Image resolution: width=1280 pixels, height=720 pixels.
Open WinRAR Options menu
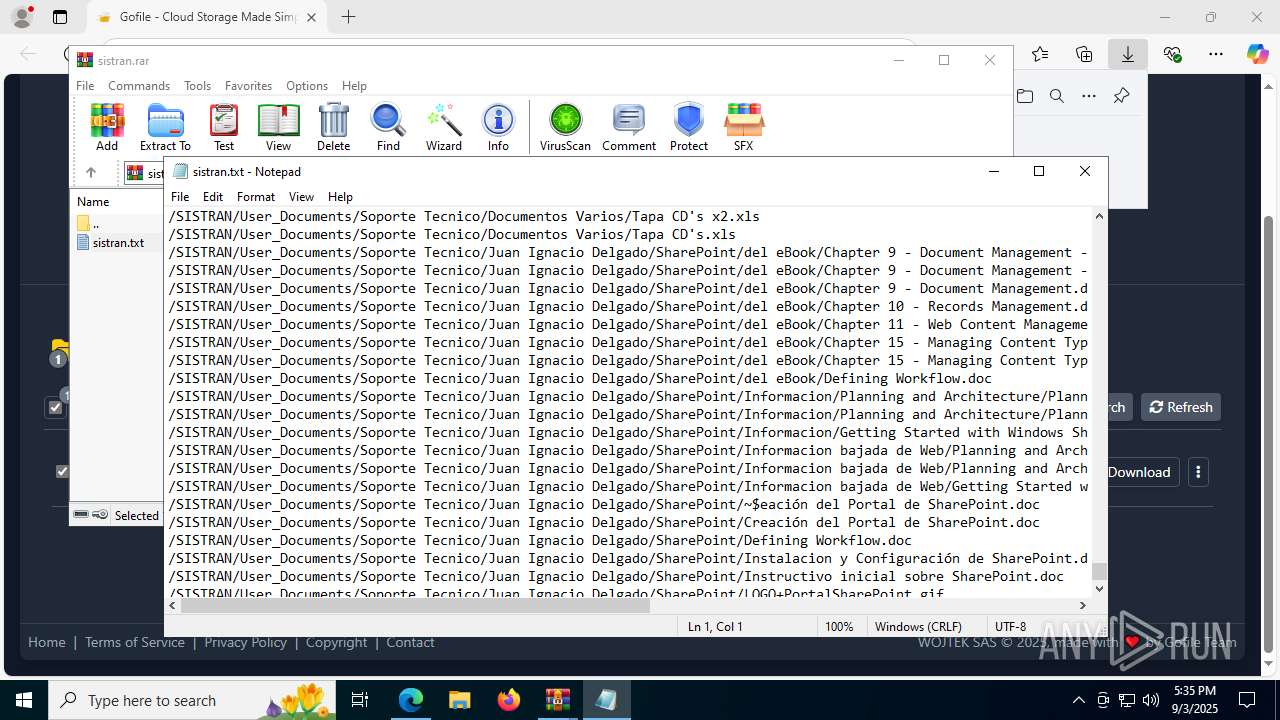pyautogui.click(x=307, y=86)
